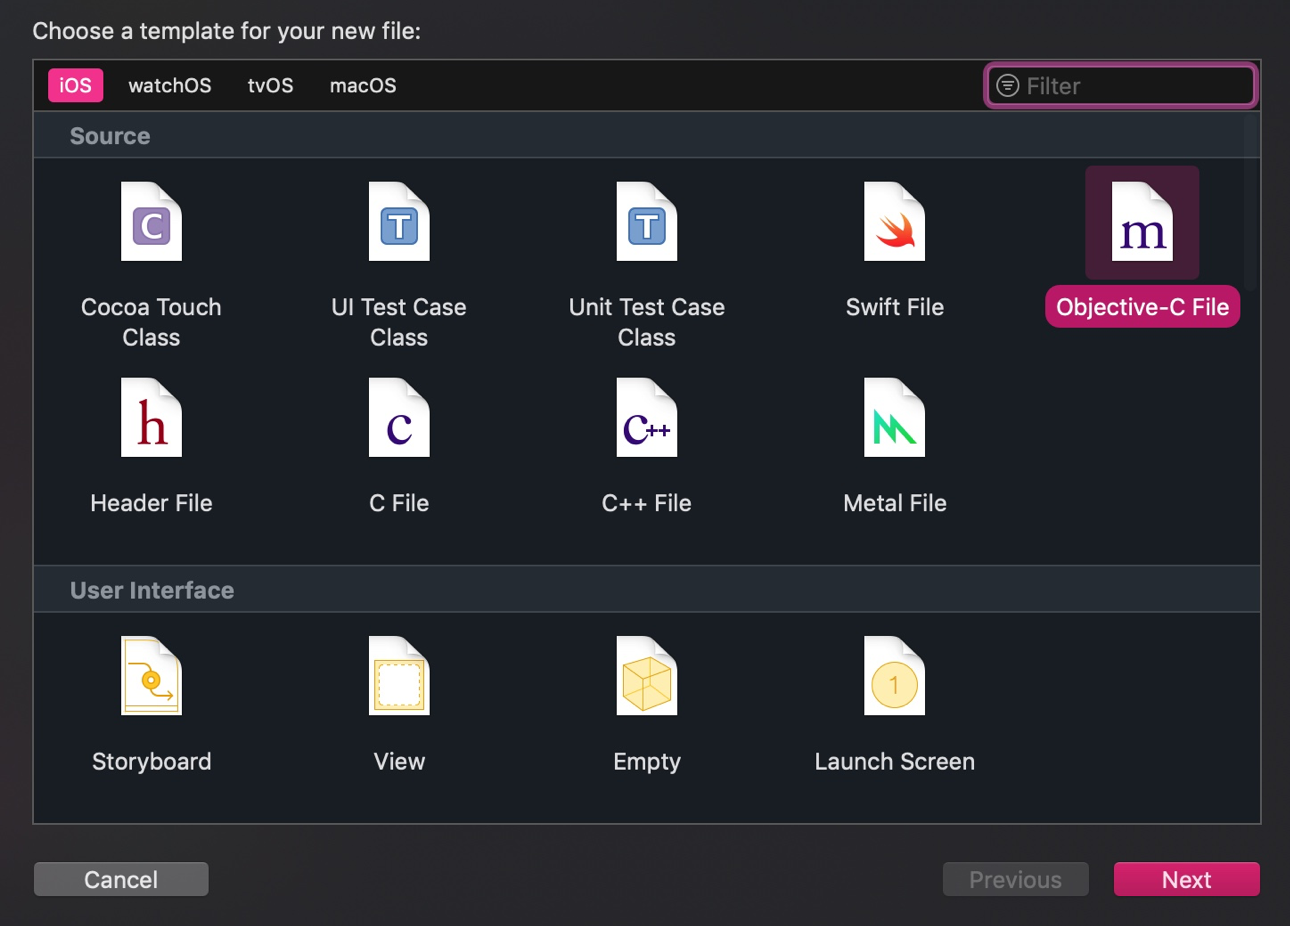Click the "Unit Test Case Class" label
Screen dimensions: 1290x926
pyautogui.click(x=647, y=322)
